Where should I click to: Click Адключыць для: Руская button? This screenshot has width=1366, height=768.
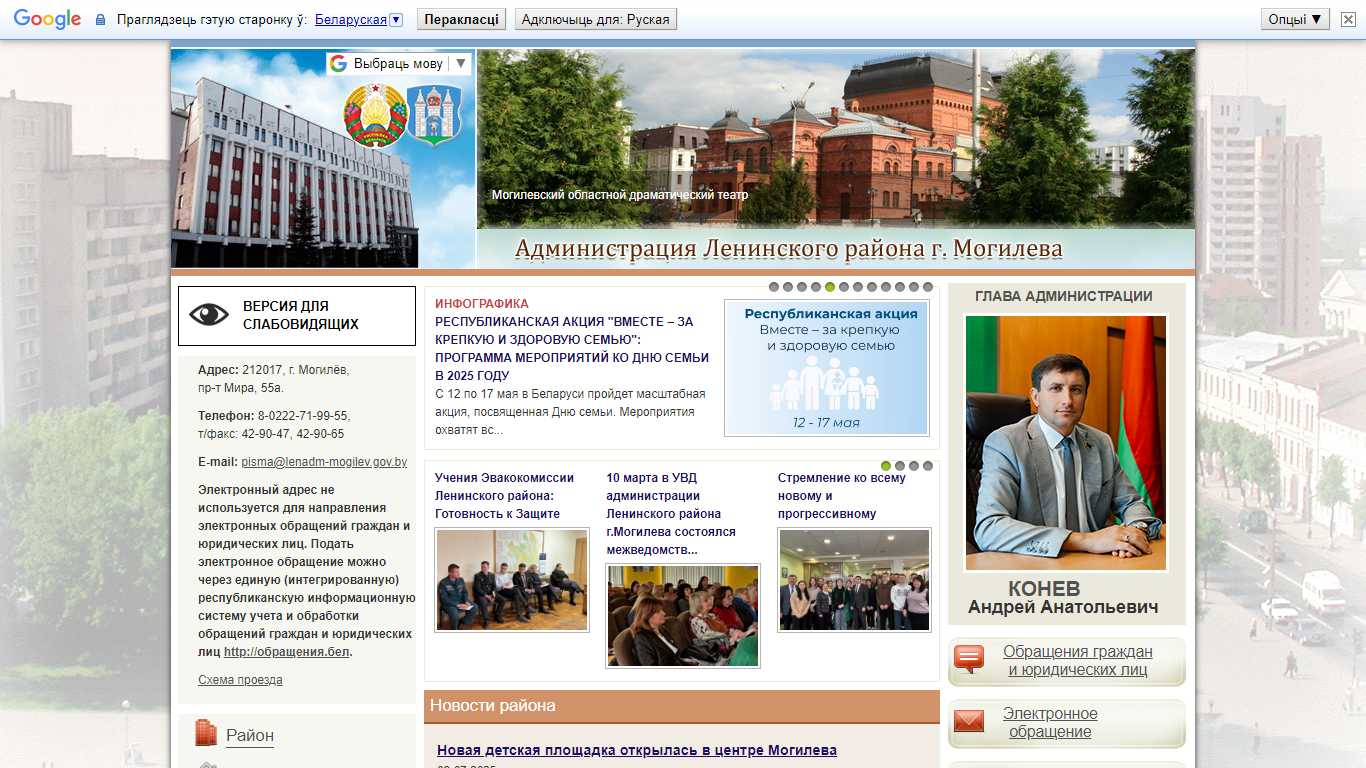596,19
